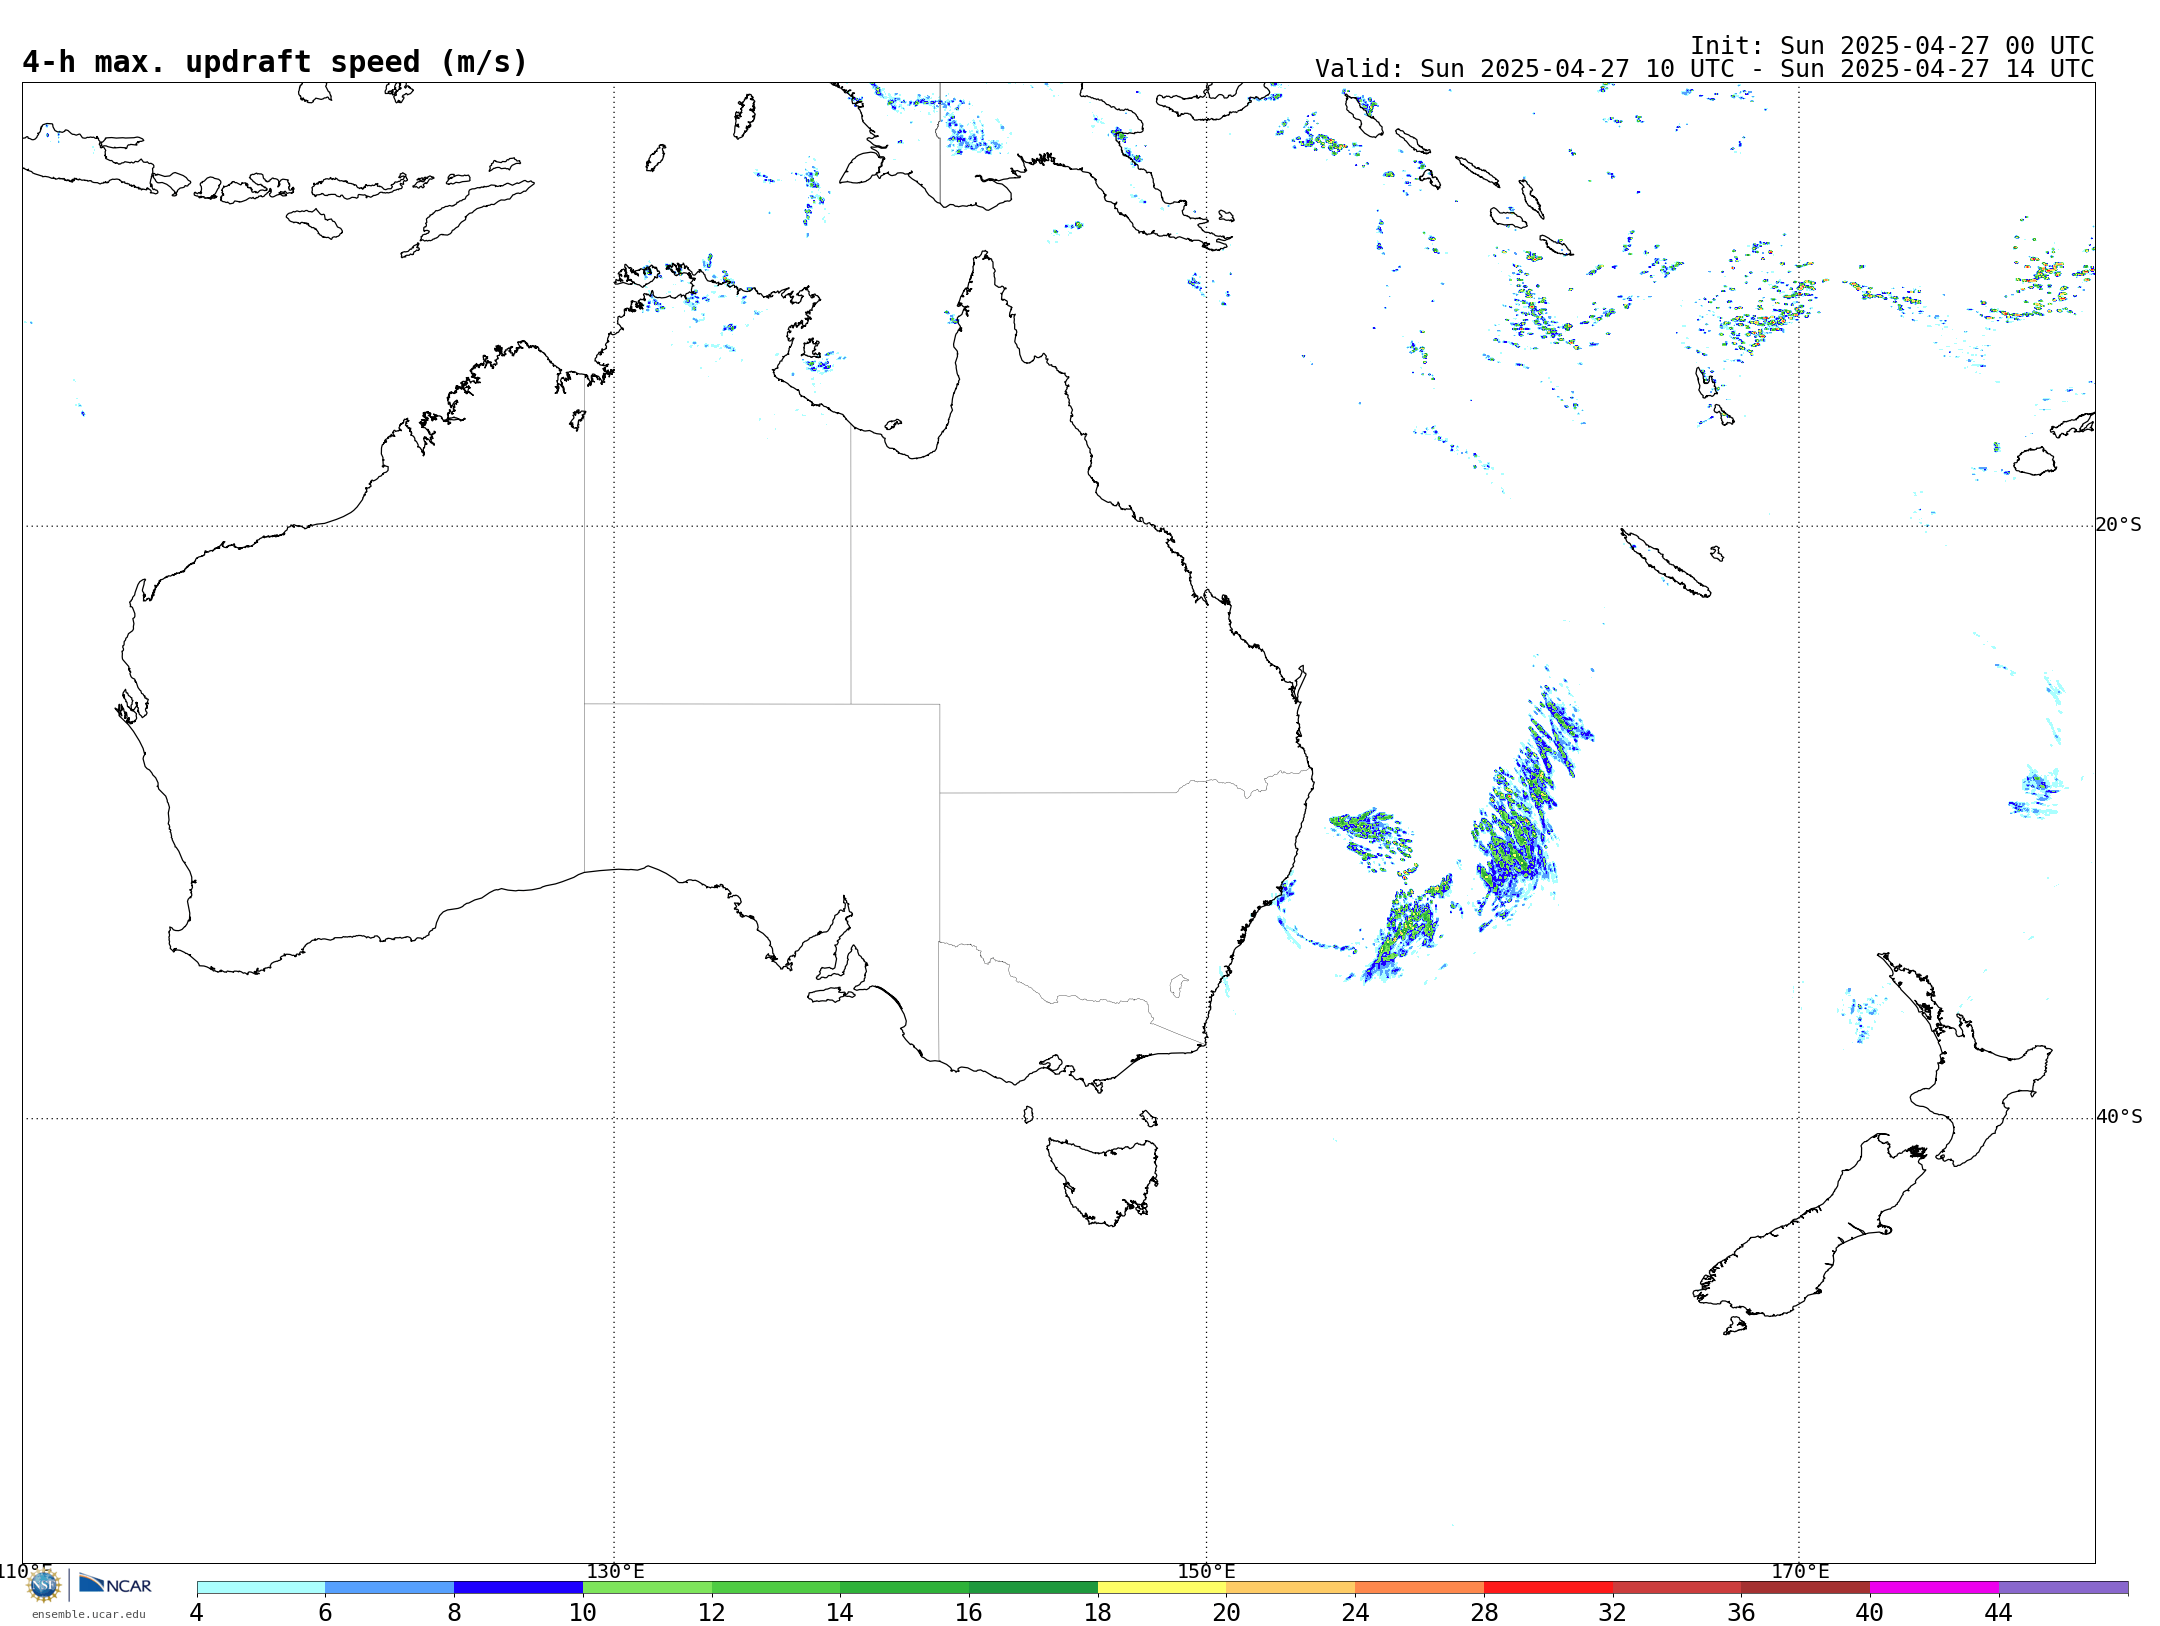Open the ensemble.ucar.edu text link
This screenshot has width=2160, height=1626.
(x=89, y=1614)
